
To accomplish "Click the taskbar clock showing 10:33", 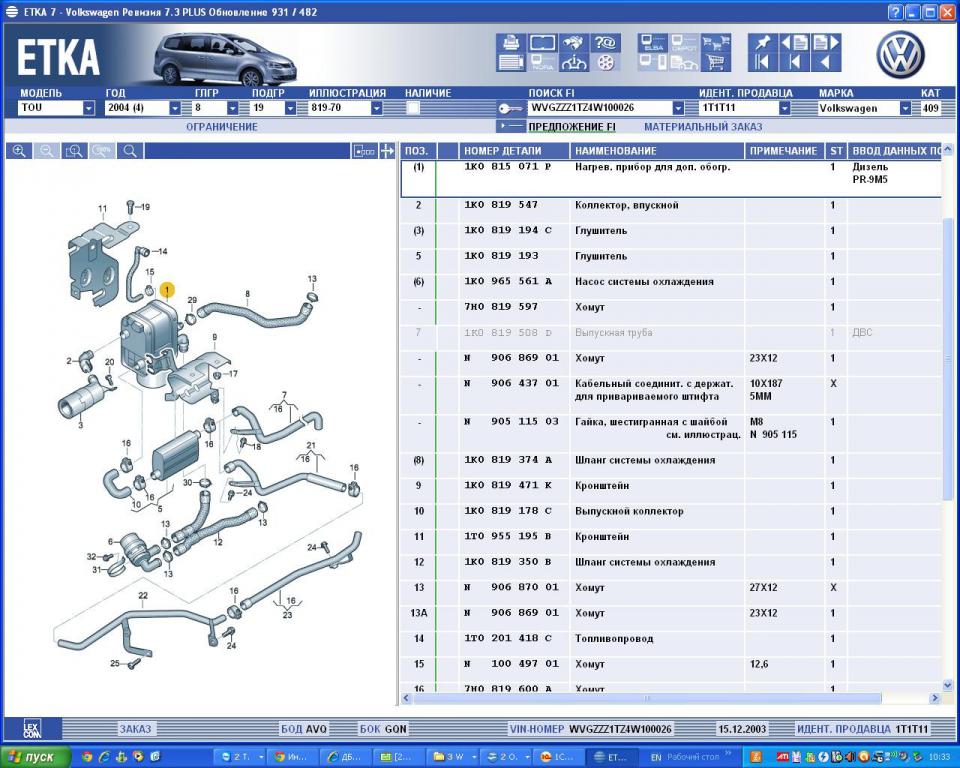I will click(x=939, y=757).
